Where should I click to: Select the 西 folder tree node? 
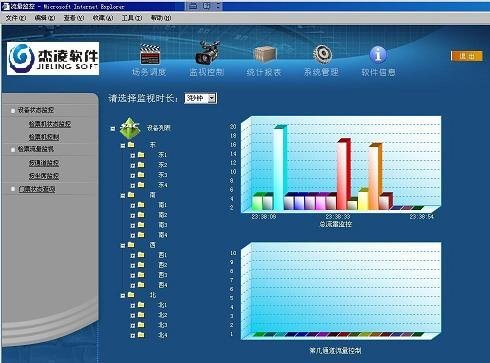tap(153, 245)
